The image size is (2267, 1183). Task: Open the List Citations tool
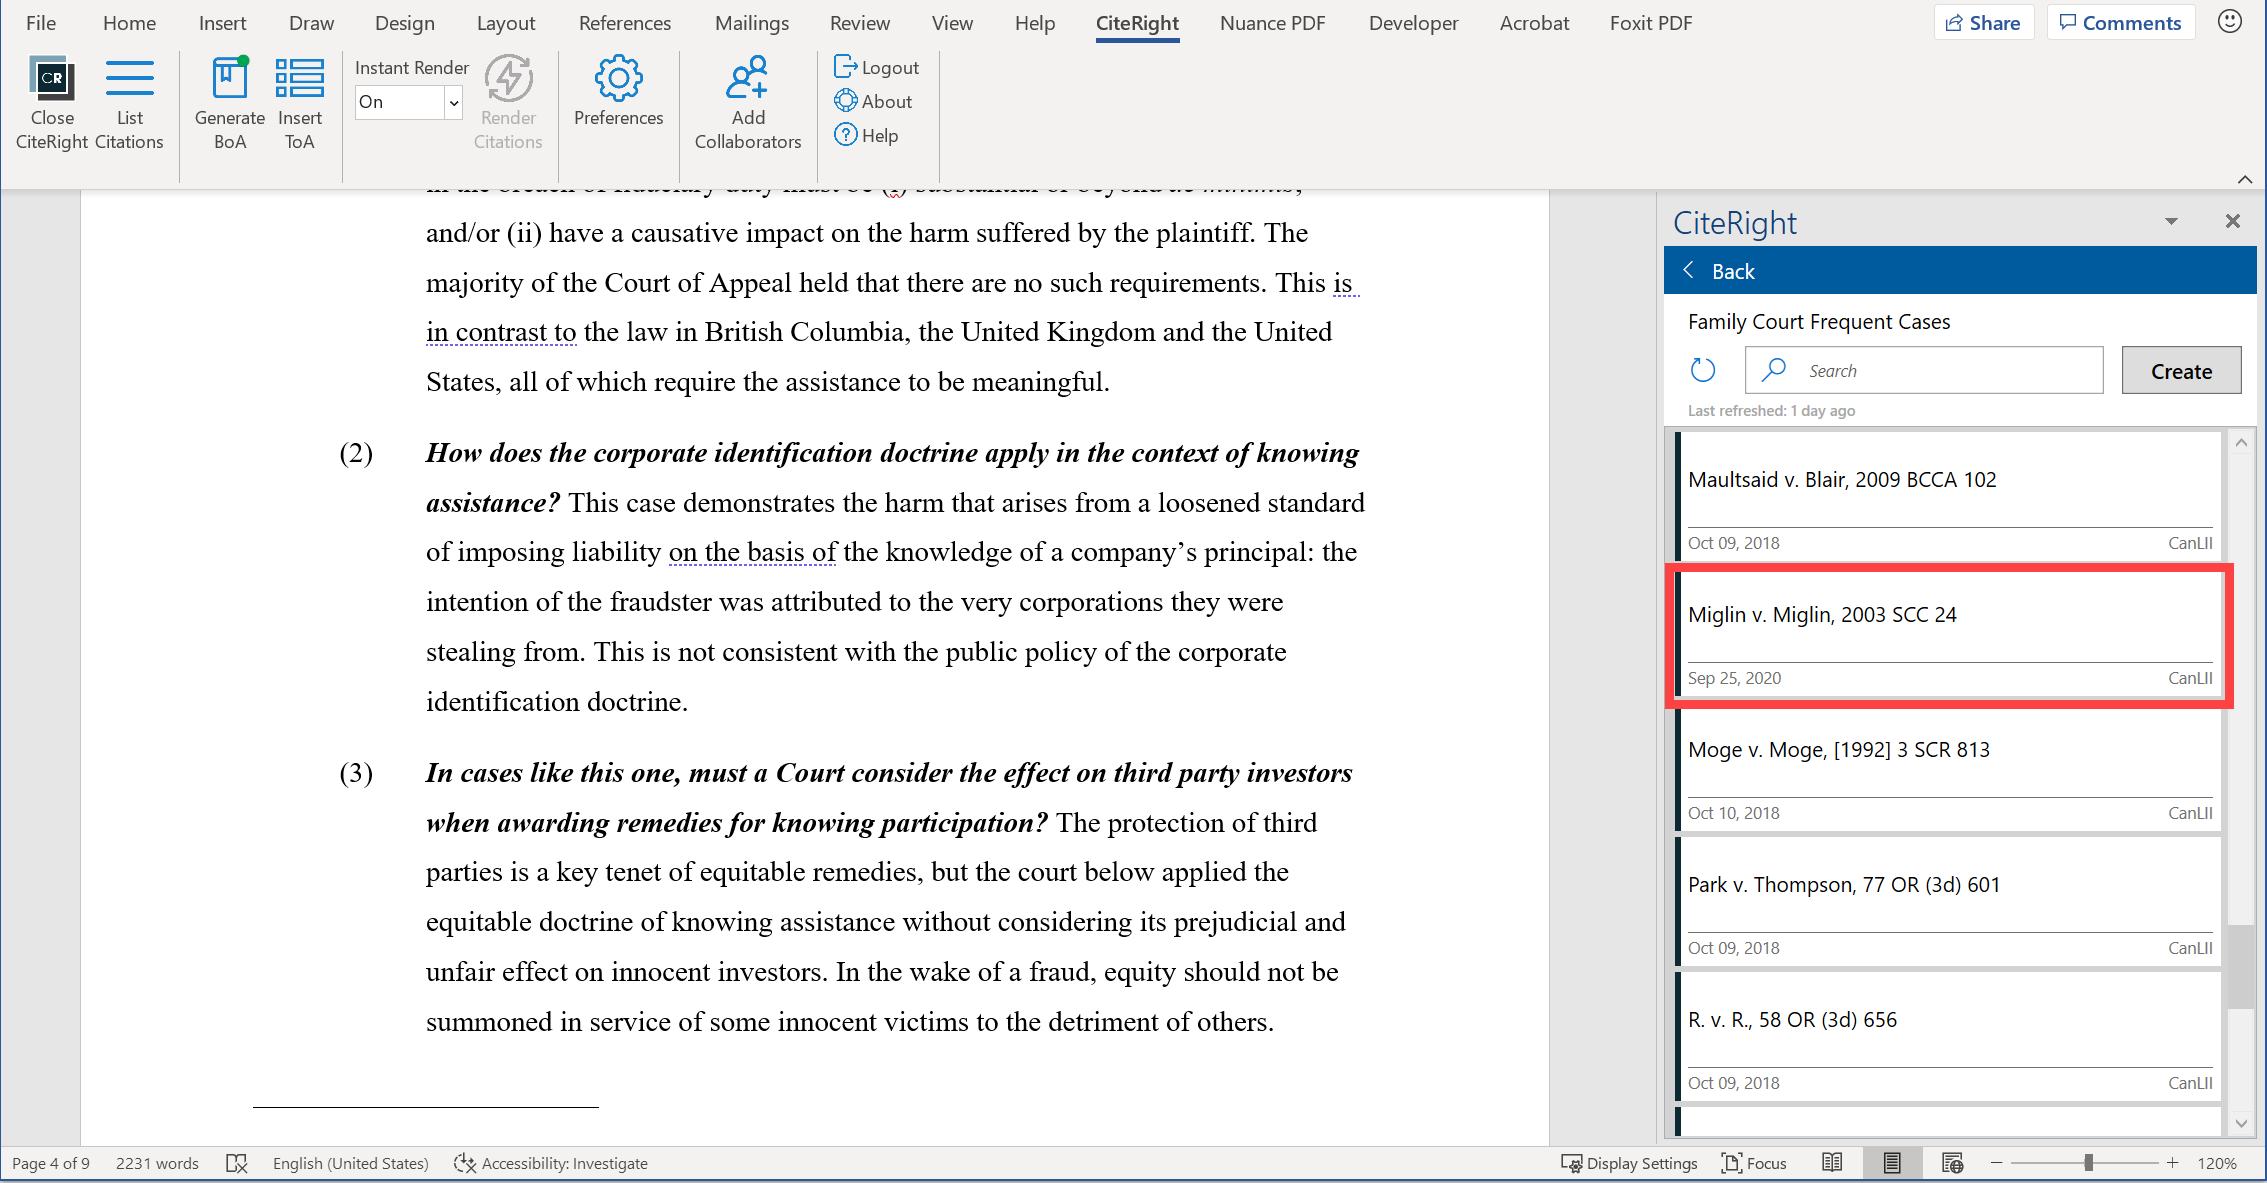point(129,104)
